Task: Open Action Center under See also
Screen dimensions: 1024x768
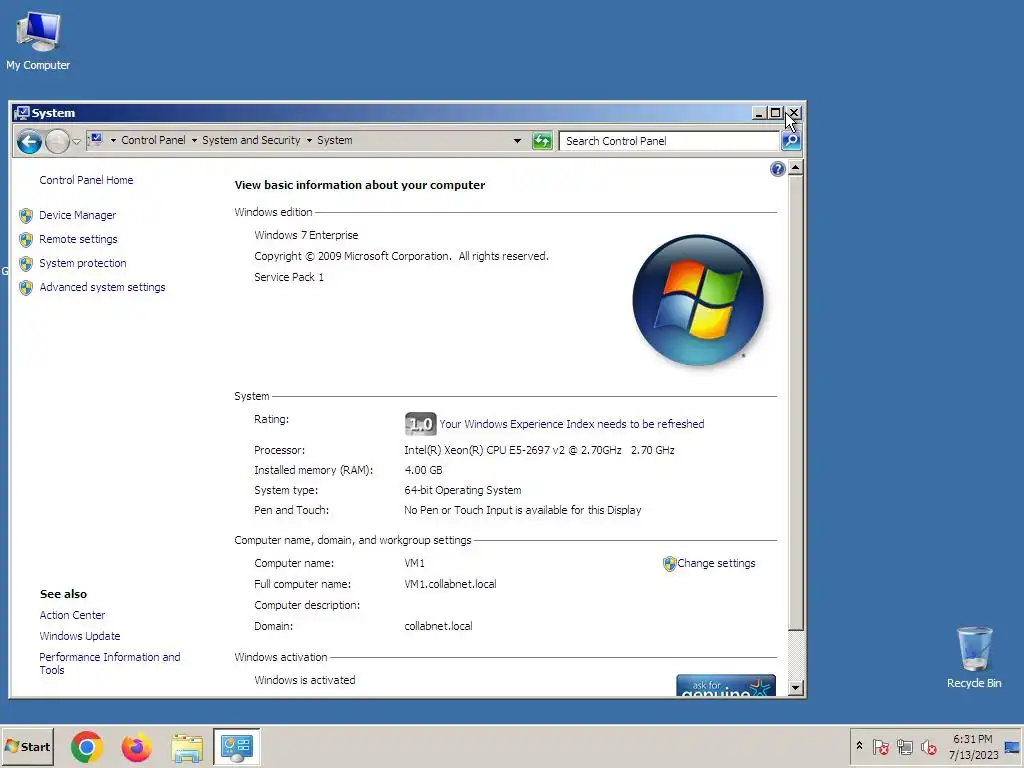Action: [x=72, y=615]
